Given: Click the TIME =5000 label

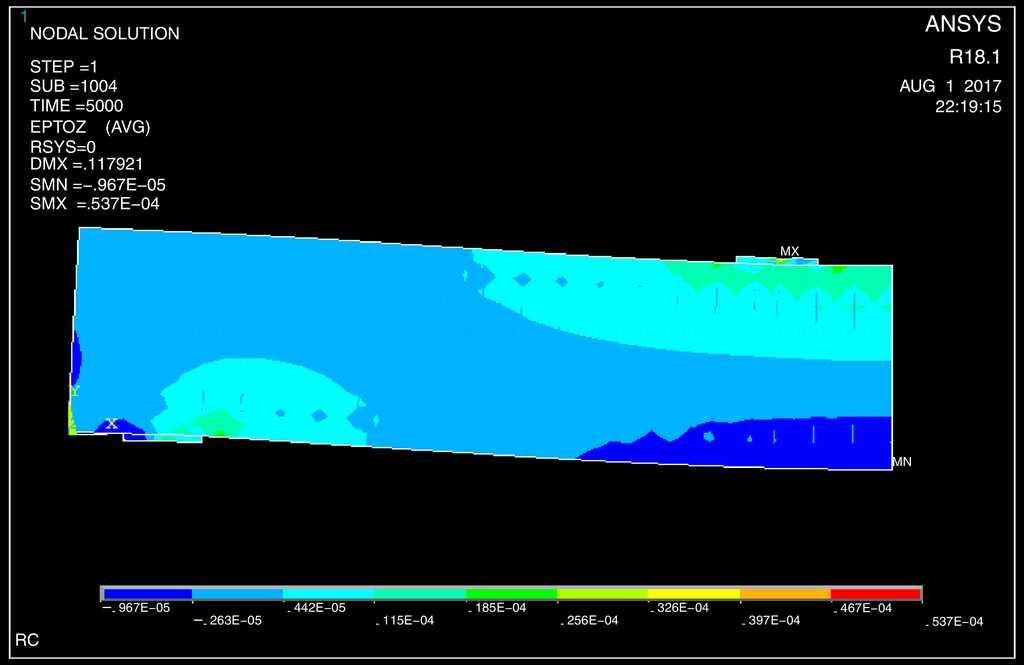Looking at the screenshot, I should coord(77,106).
